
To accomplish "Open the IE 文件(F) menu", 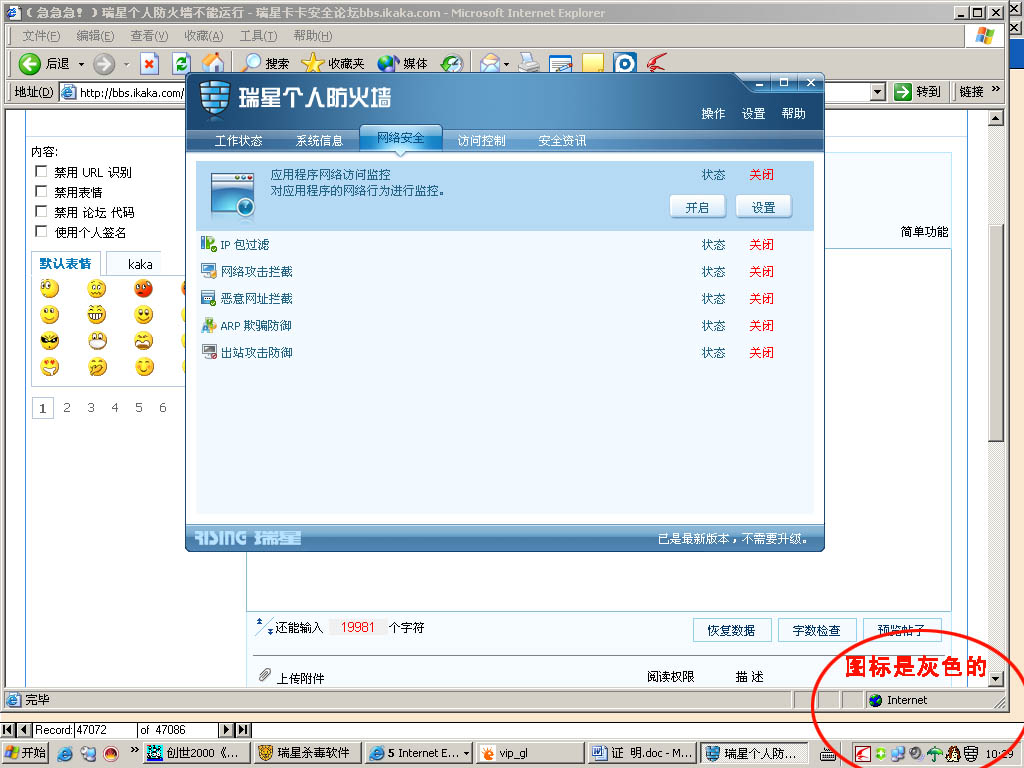I will (41, 36).
